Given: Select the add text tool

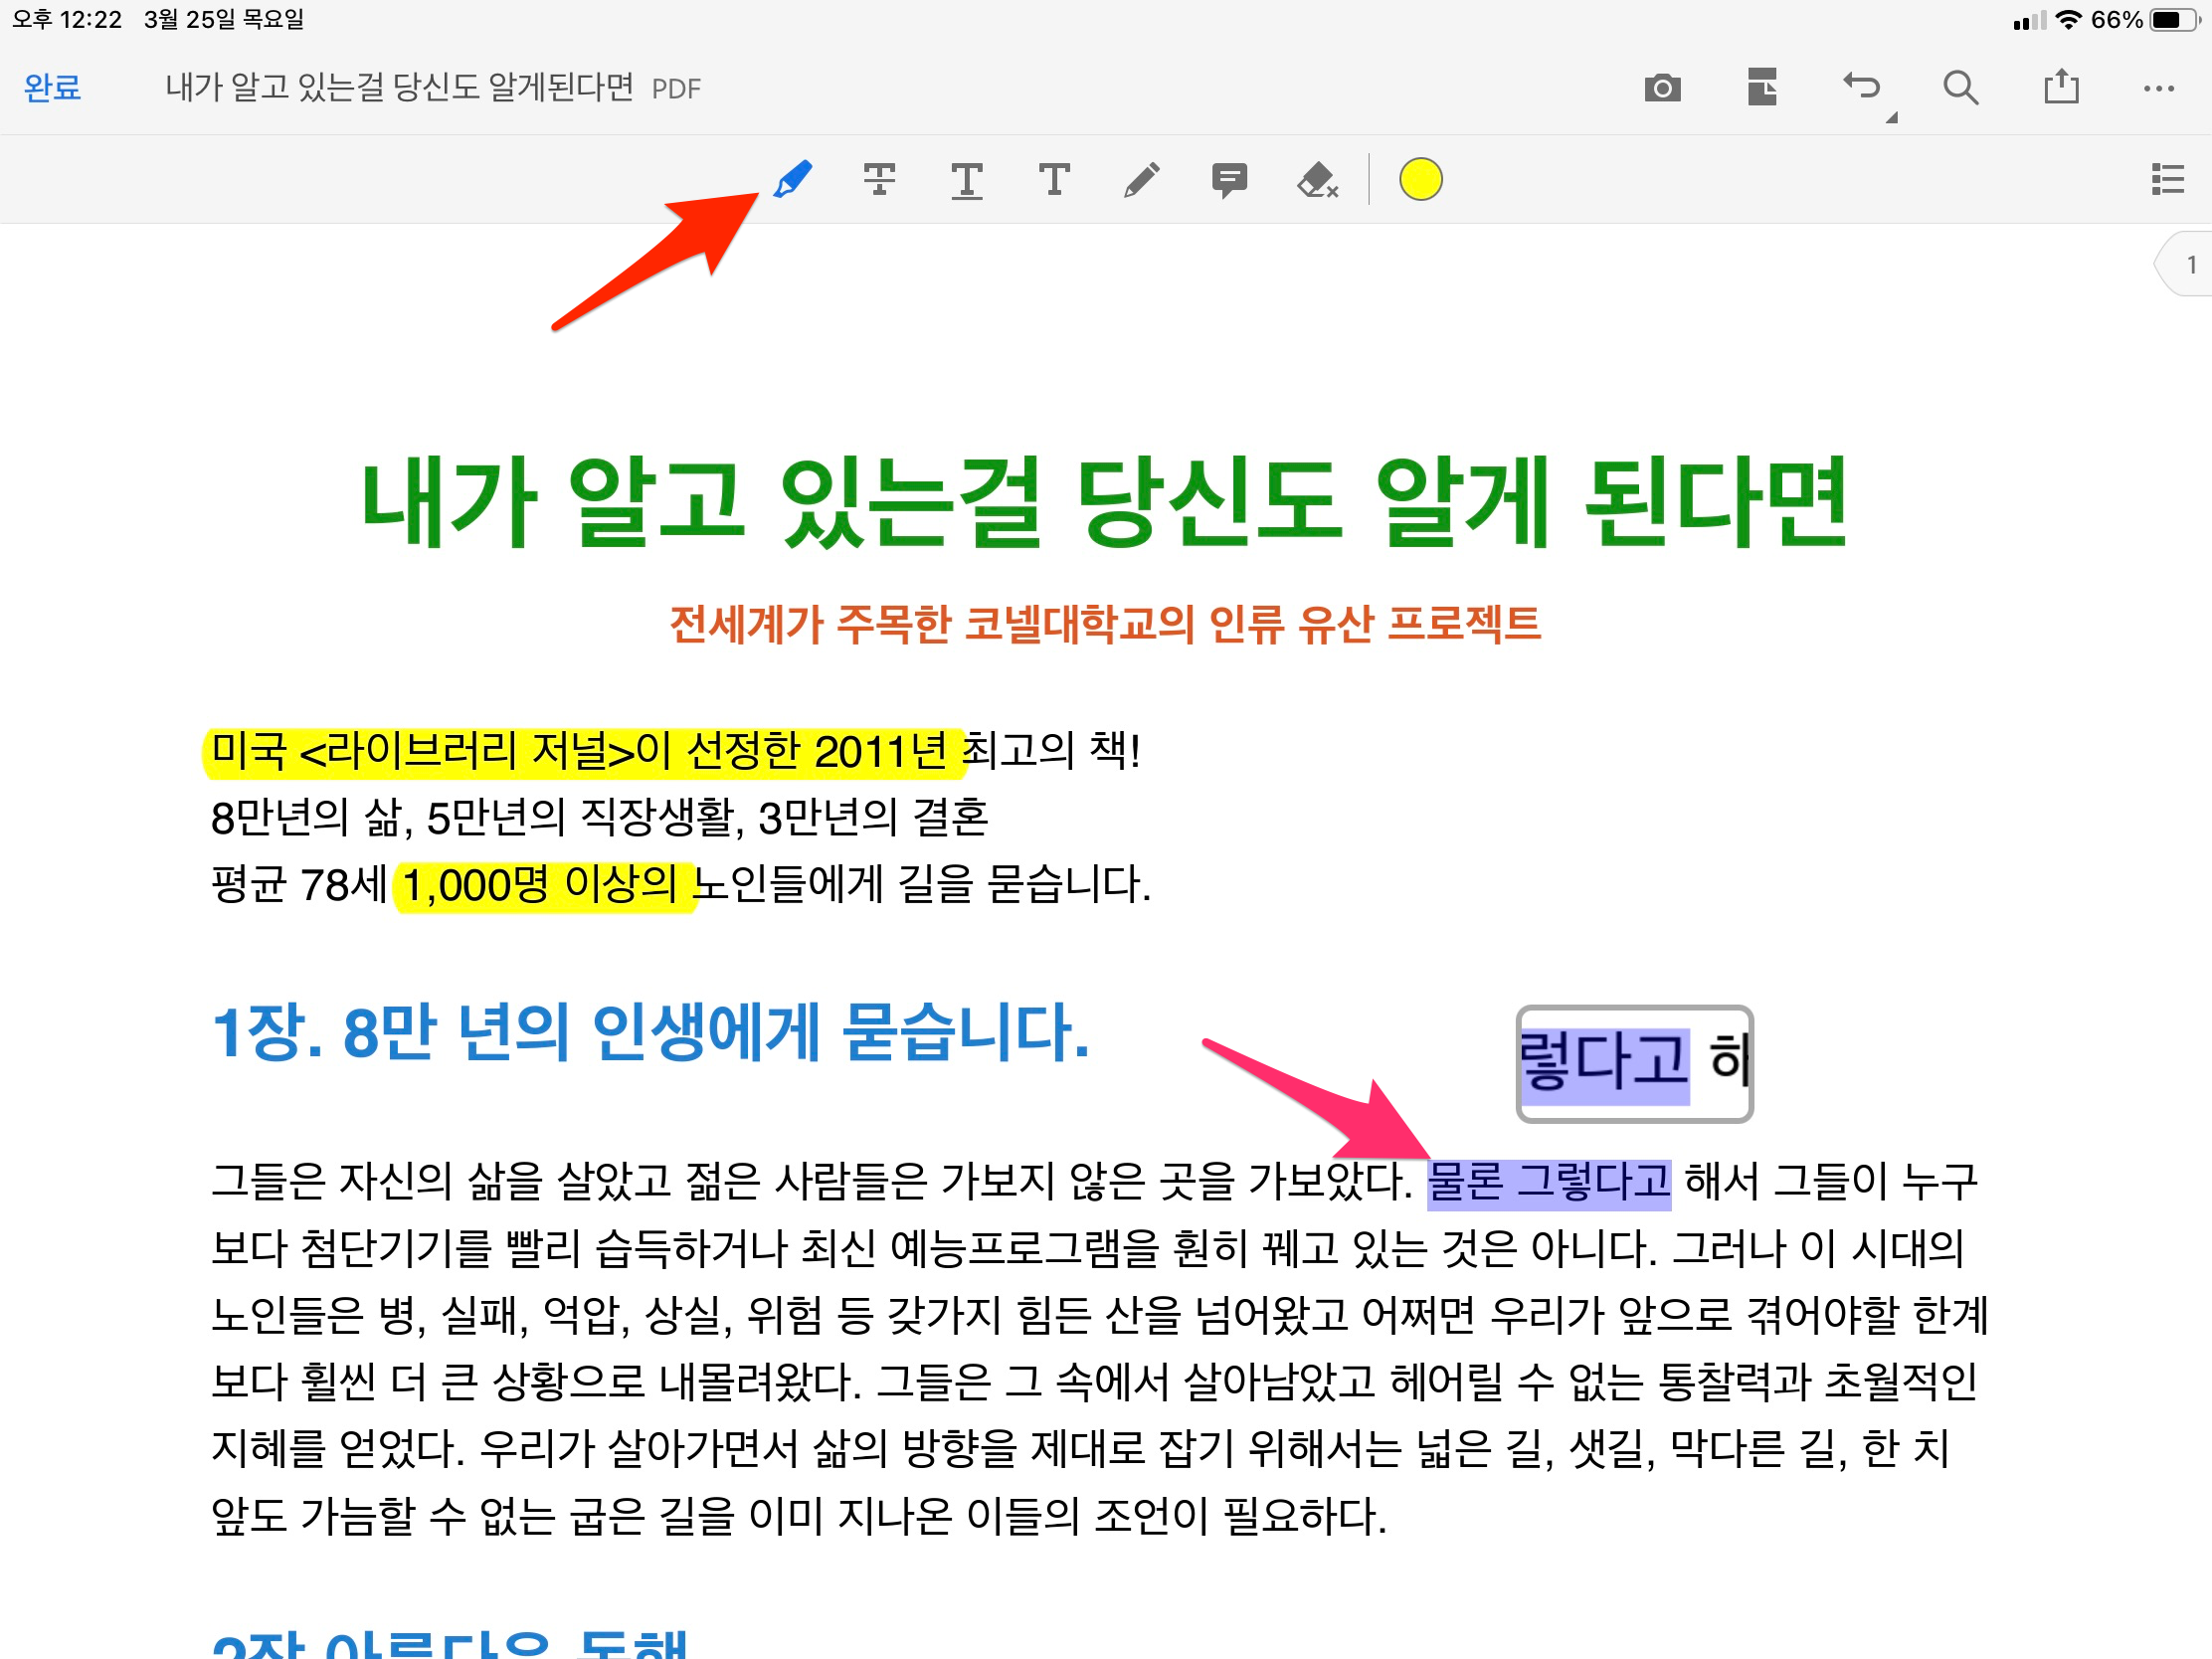Looking at the screenshot, I should pyautogui.click(x=1054, y=181).
